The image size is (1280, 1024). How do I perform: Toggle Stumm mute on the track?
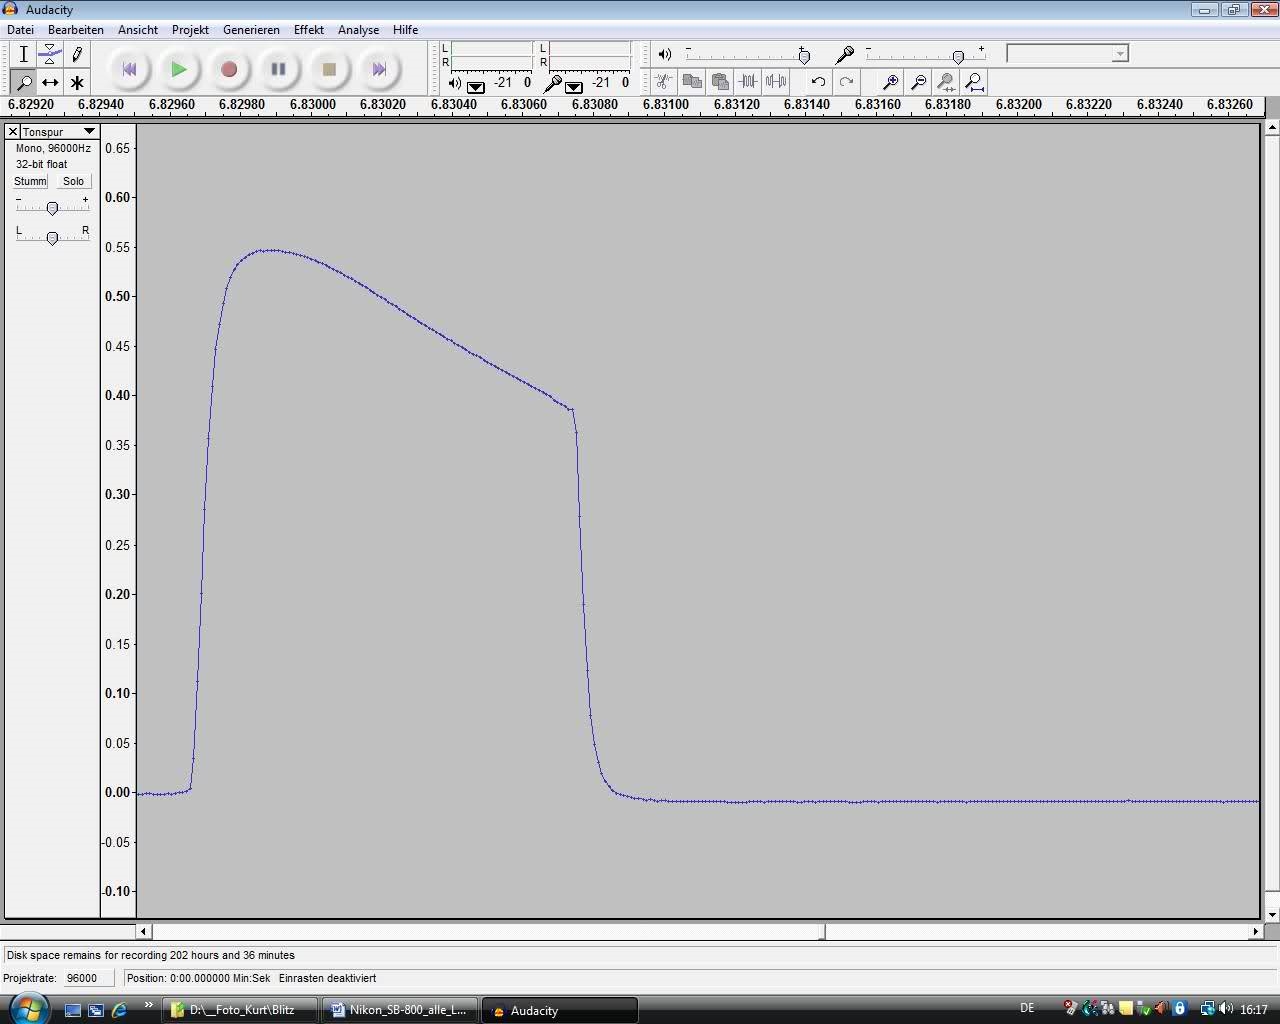click(x=30, y=181)
